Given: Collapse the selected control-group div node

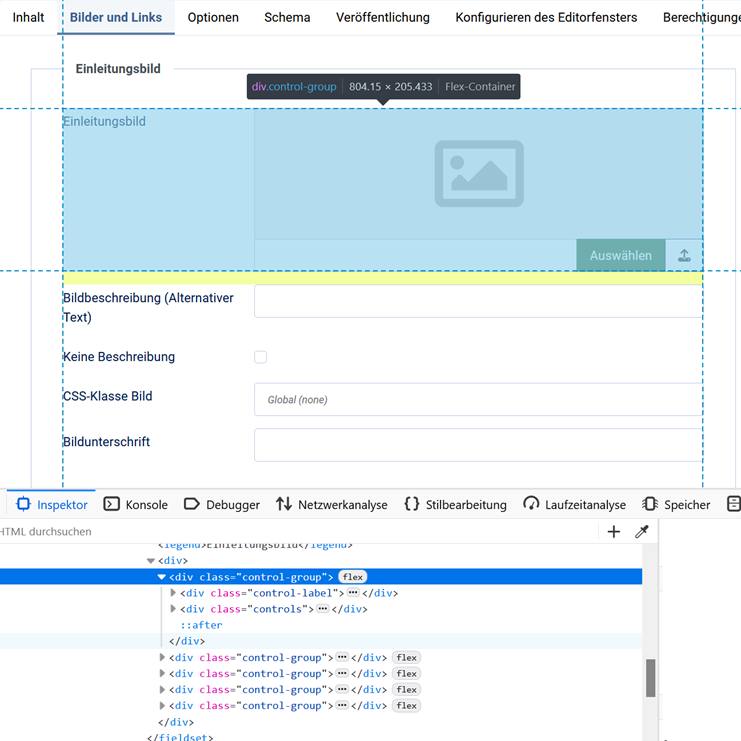Looking at the screenshot, I should 162,577.
